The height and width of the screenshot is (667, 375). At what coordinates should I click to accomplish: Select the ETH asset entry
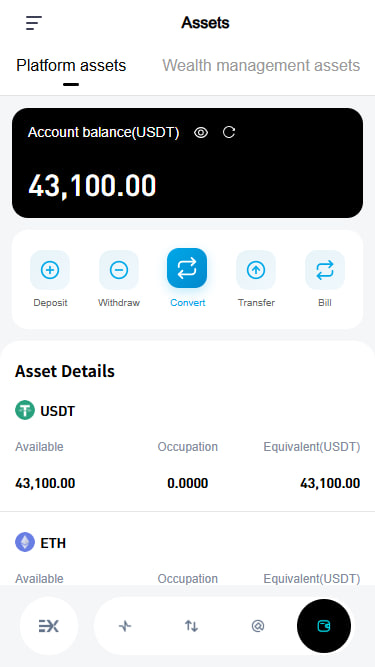tap(188, 557)
